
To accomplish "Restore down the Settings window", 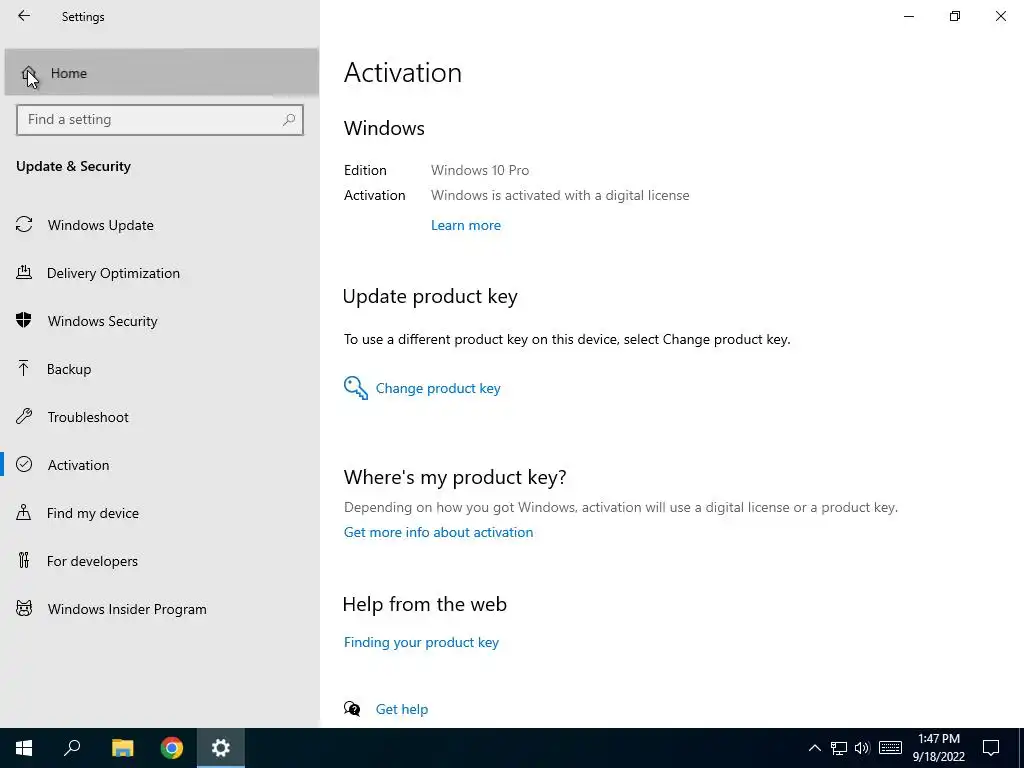I will [x=955, y=16].
